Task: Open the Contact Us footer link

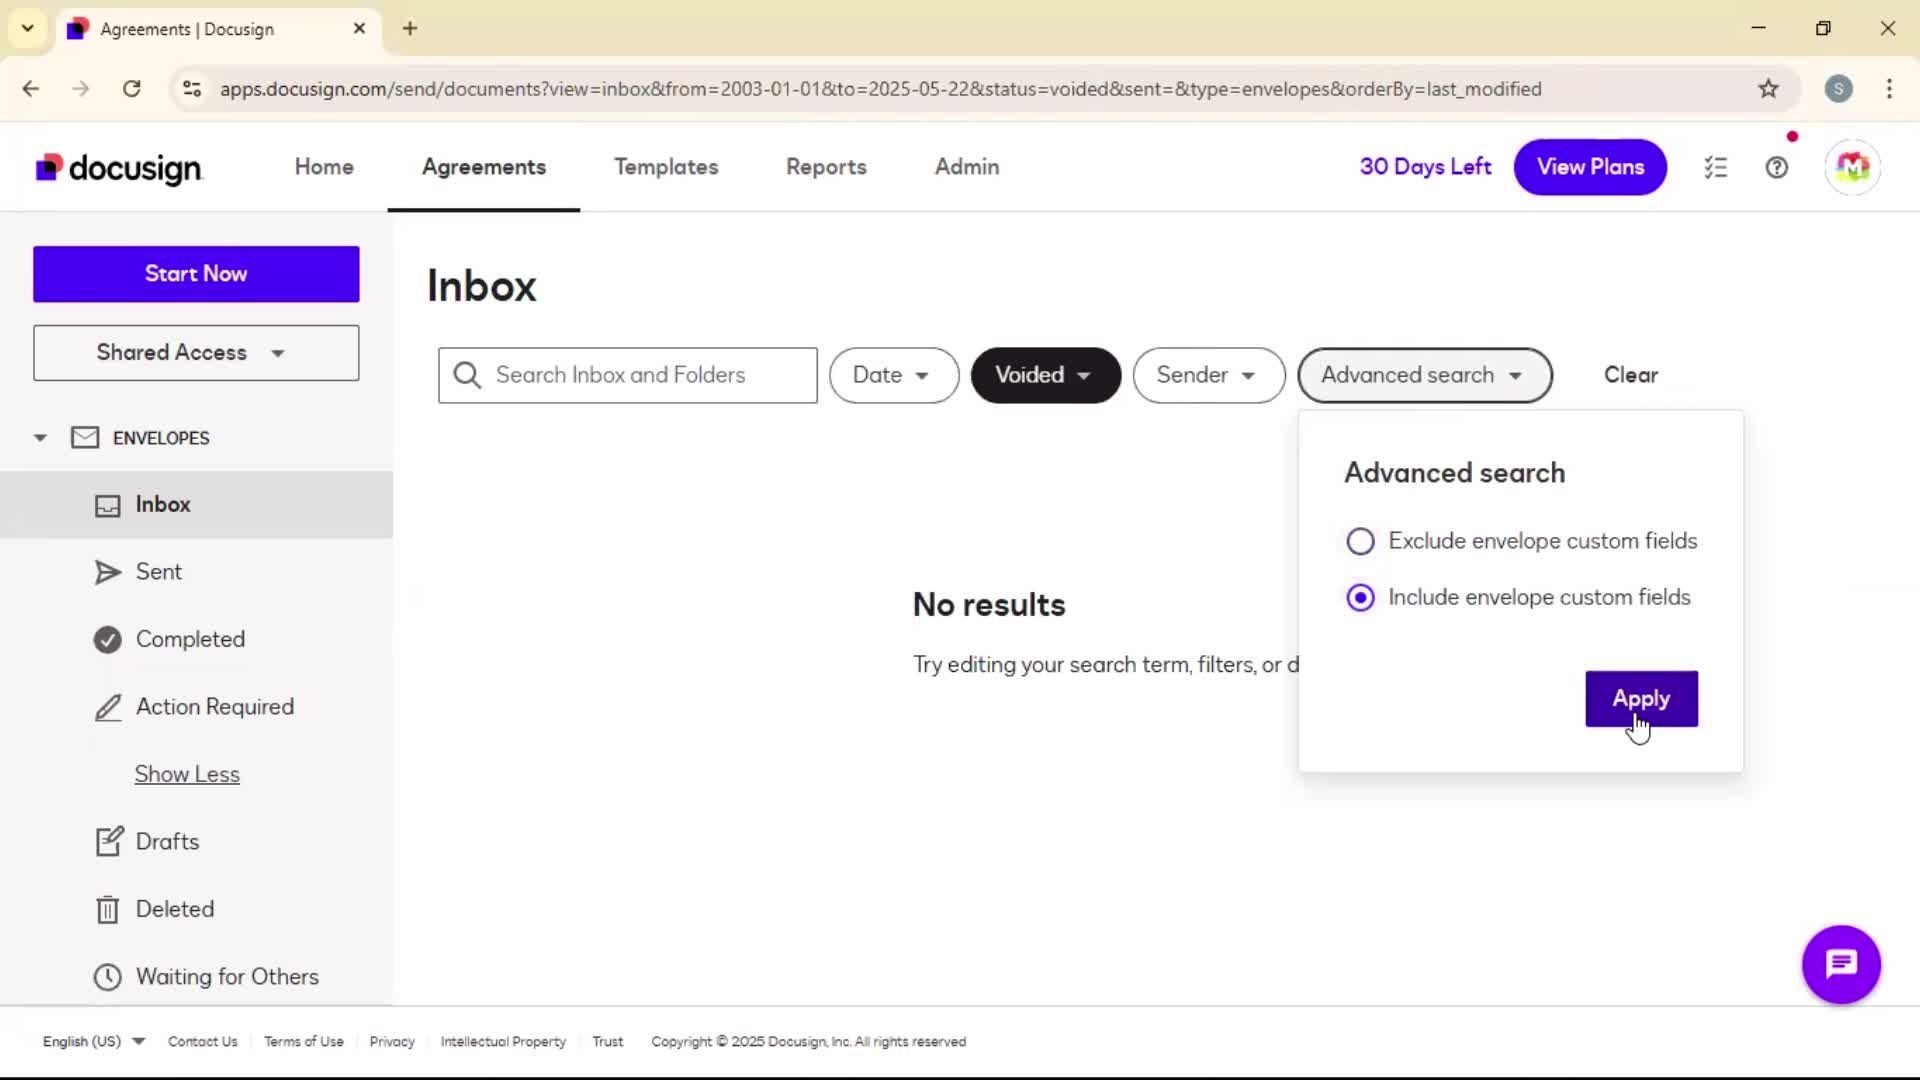Action: (x=203, y=1041)
